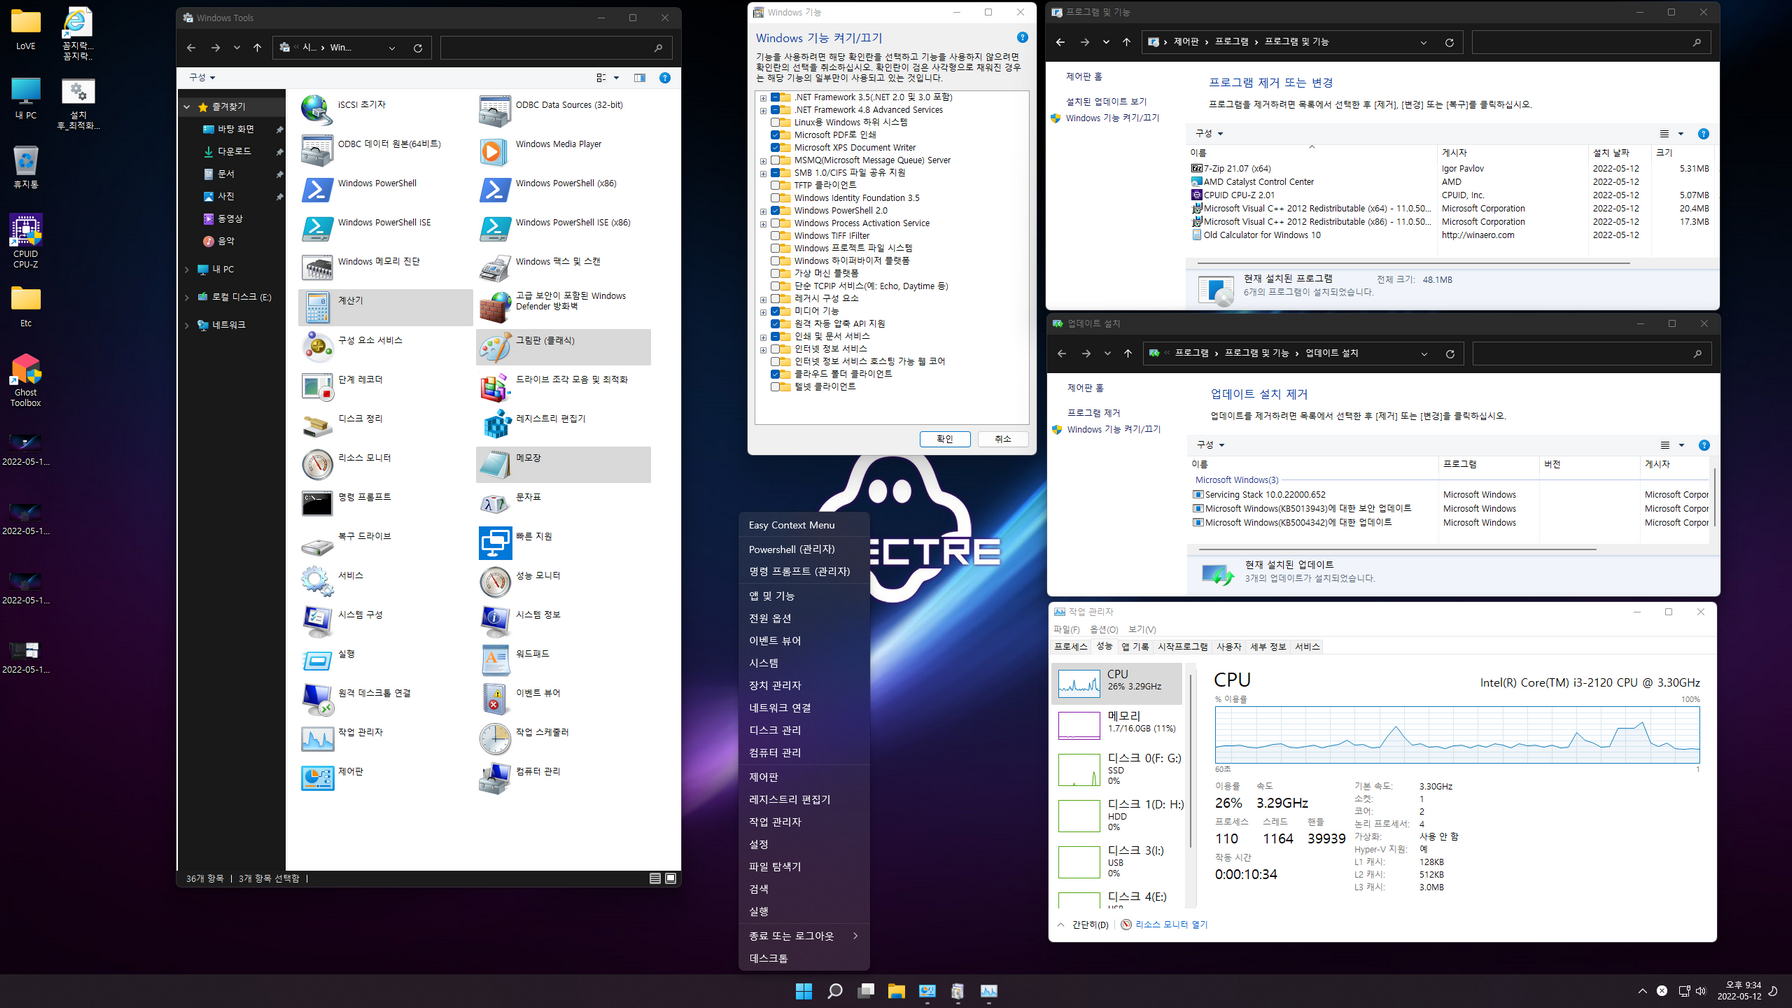
Task: Toggle 클라우드 폴더 클라이언트 checkbox
Action: pos(775,374)
